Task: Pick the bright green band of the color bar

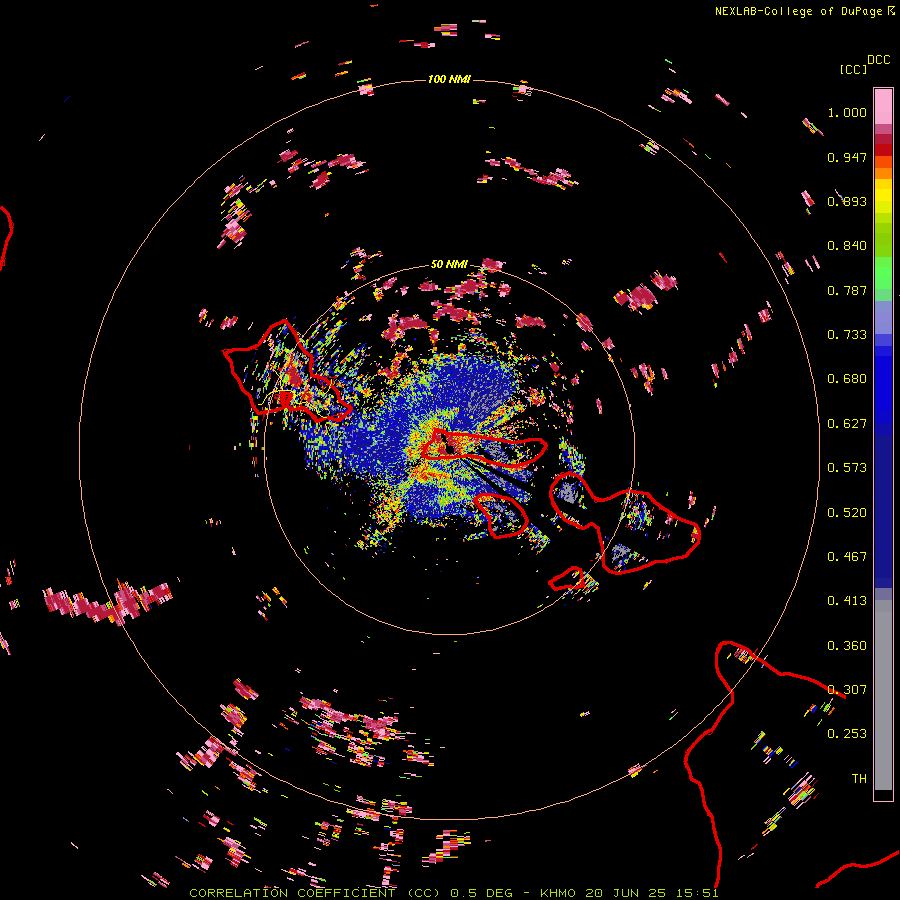Action: 883,274
